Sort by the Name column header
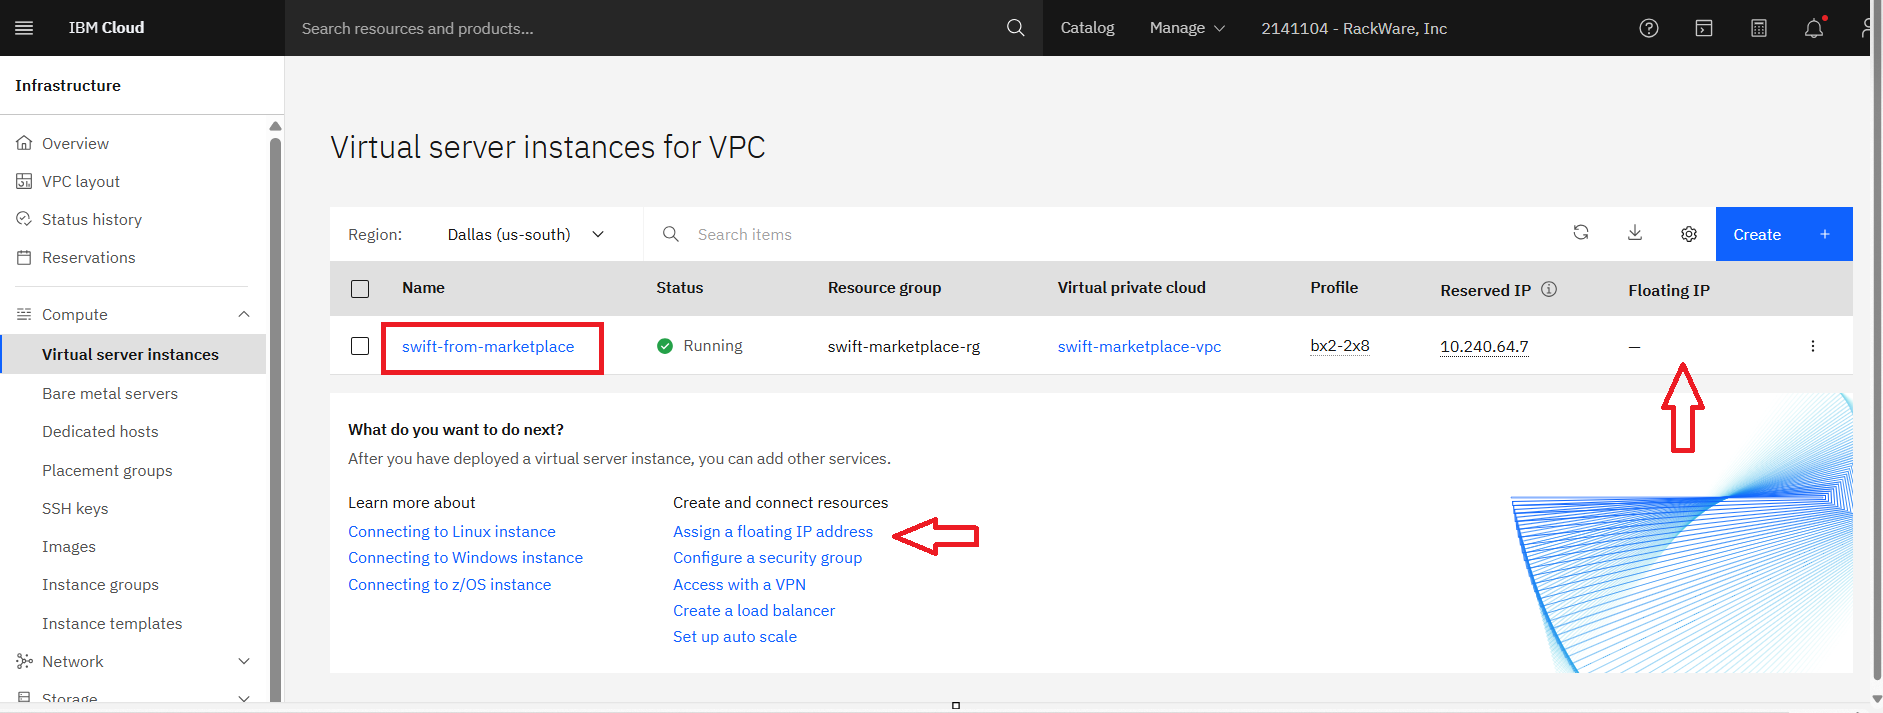The height and width of the screenshot is (713, 1883). click(x=423, y=288)
